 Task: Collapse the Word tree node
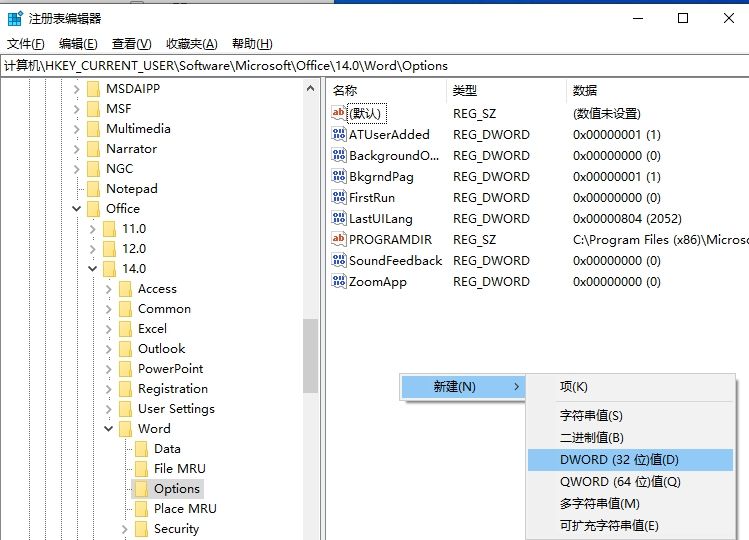pyautogui.click(x=108, y=429)
